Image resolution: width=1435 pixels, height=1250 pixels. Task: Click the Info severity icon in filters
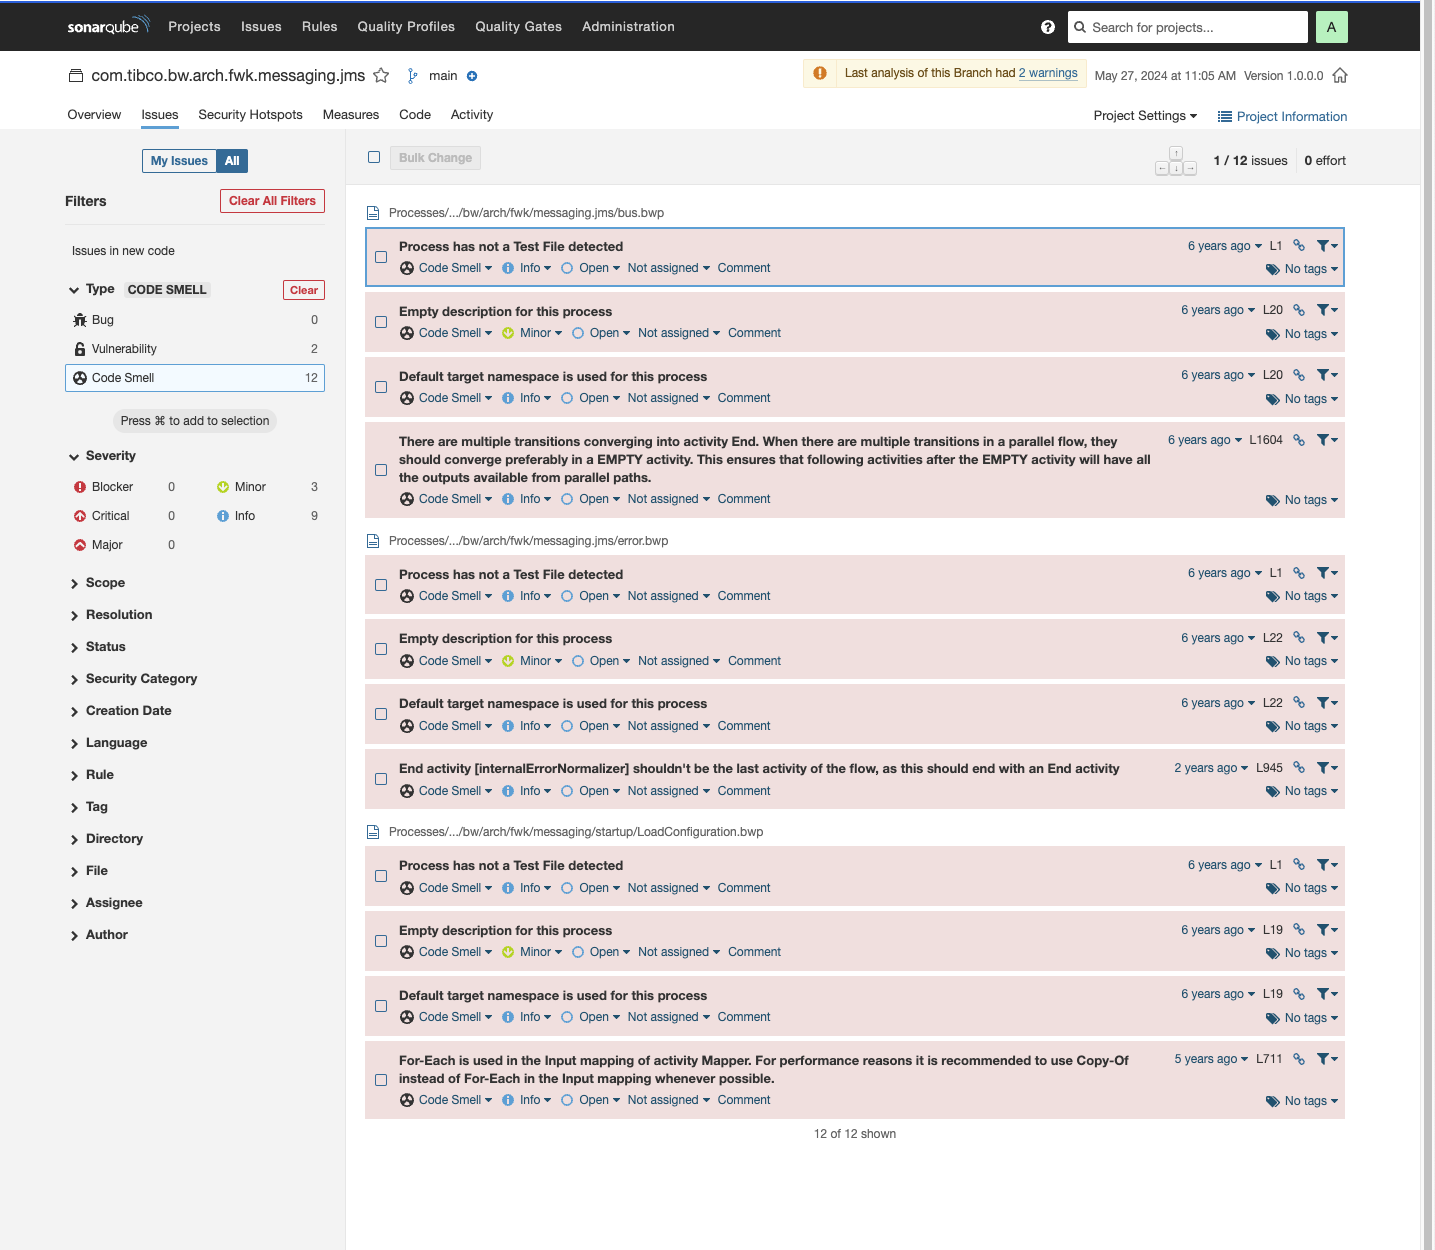click(223, 516)
